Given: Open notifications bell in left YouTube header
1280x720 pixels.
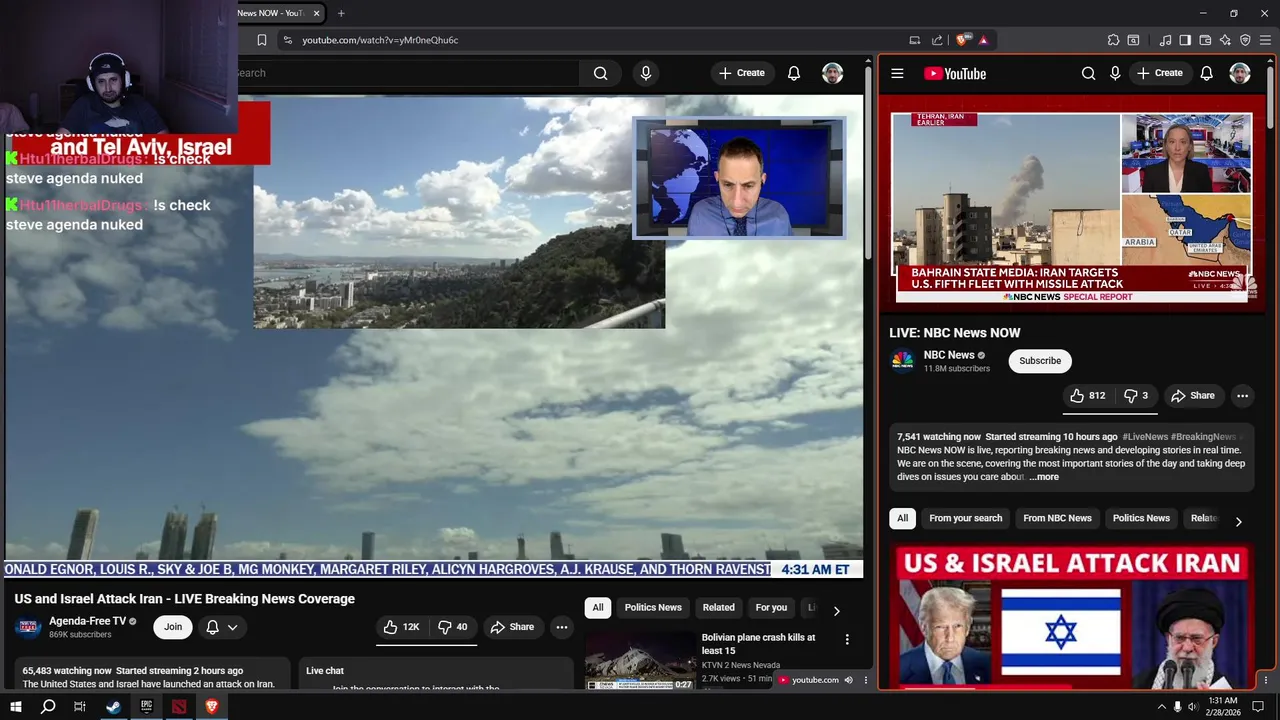Looking at the screenshot, I should 794,73.
